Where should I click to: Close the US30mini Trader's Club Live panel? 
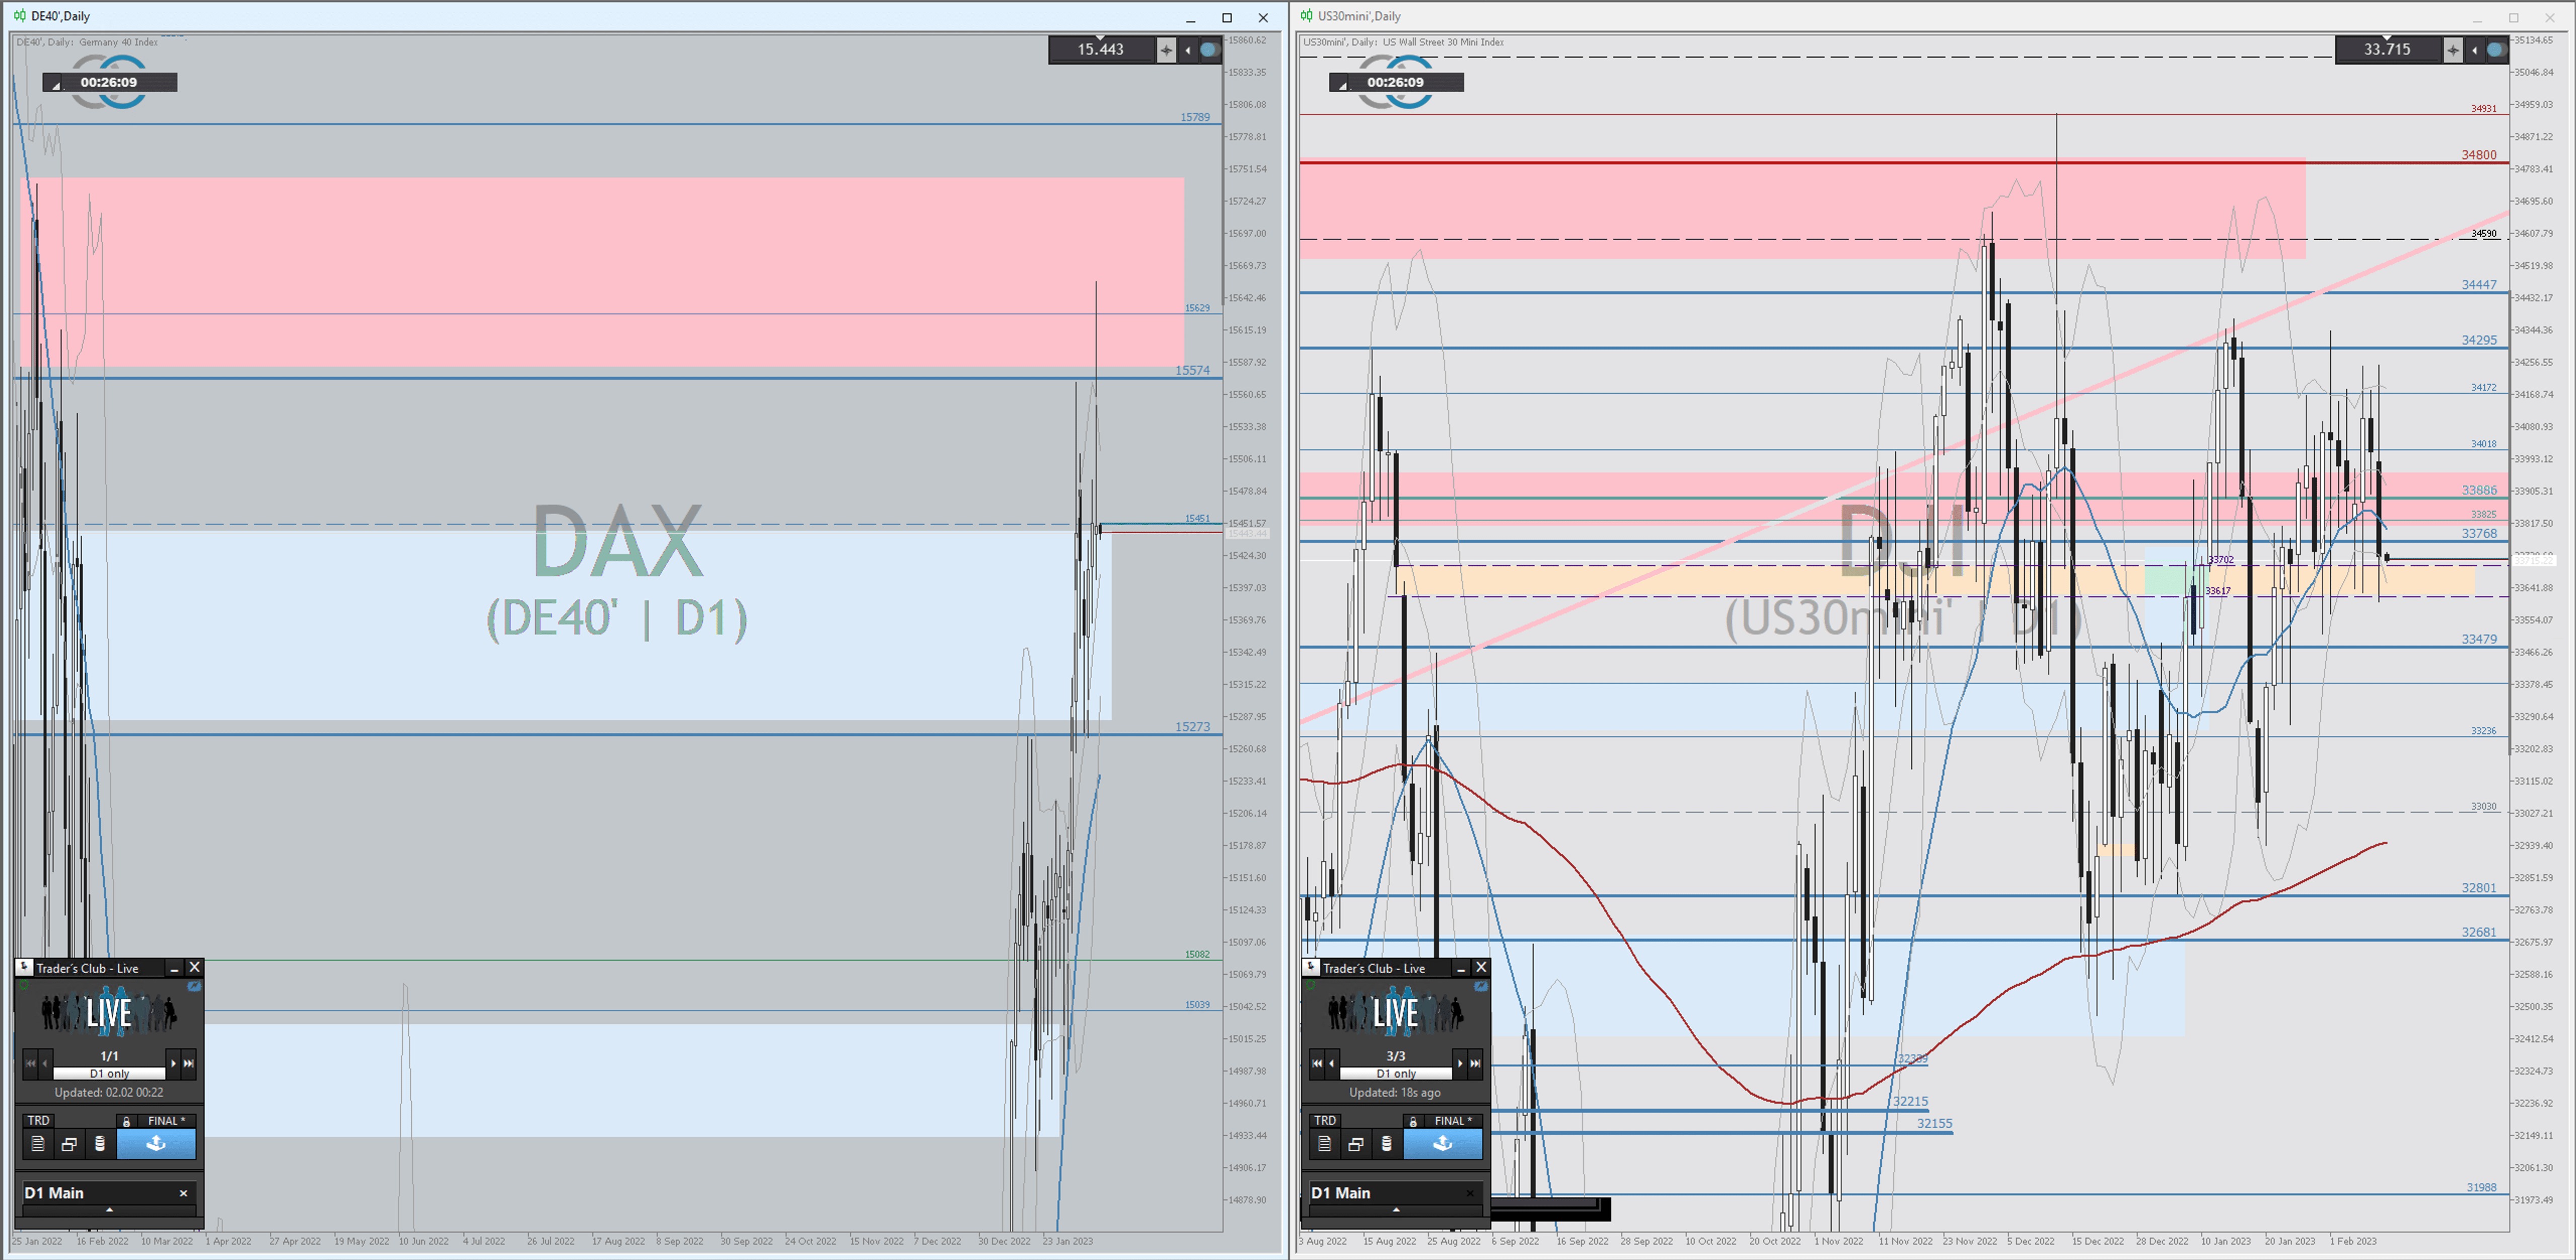coord(1481,967)
